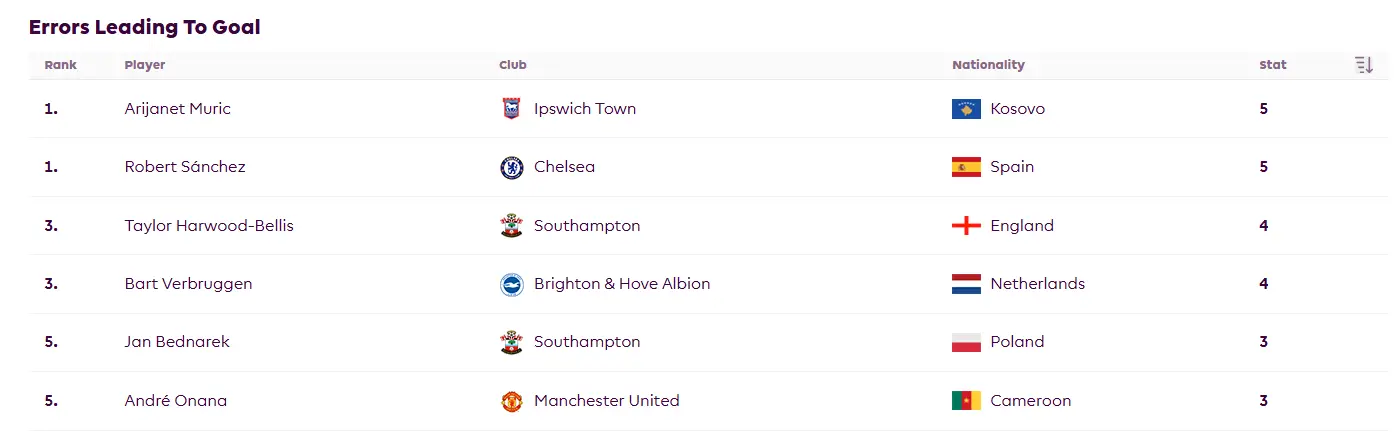Click the Kosovo flag icon
1394x433 pixels.
[x=966, y=109]
